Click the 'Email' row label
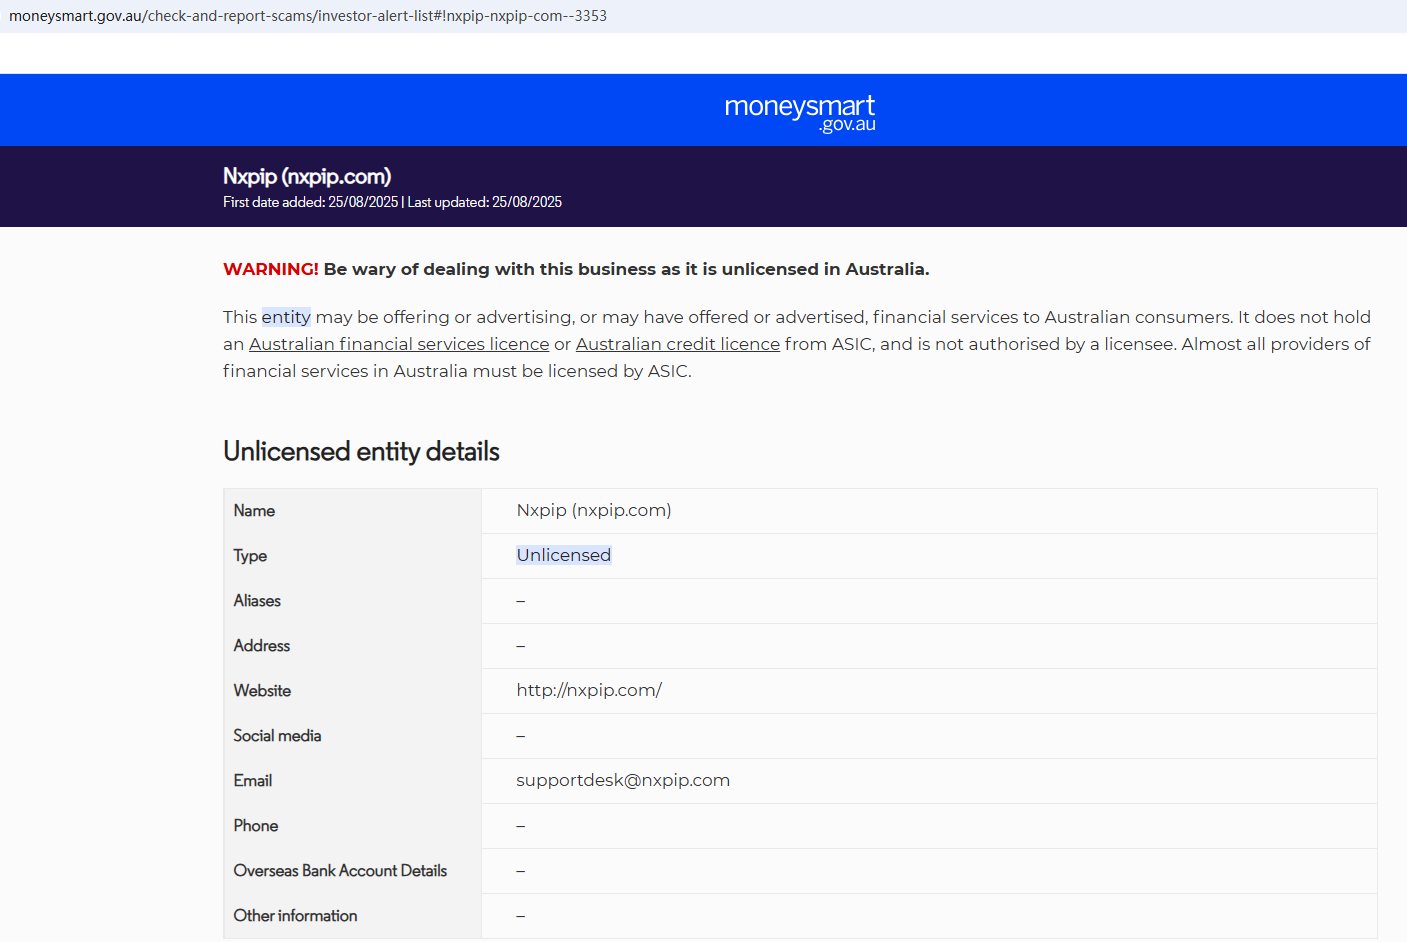 [253, 781]
